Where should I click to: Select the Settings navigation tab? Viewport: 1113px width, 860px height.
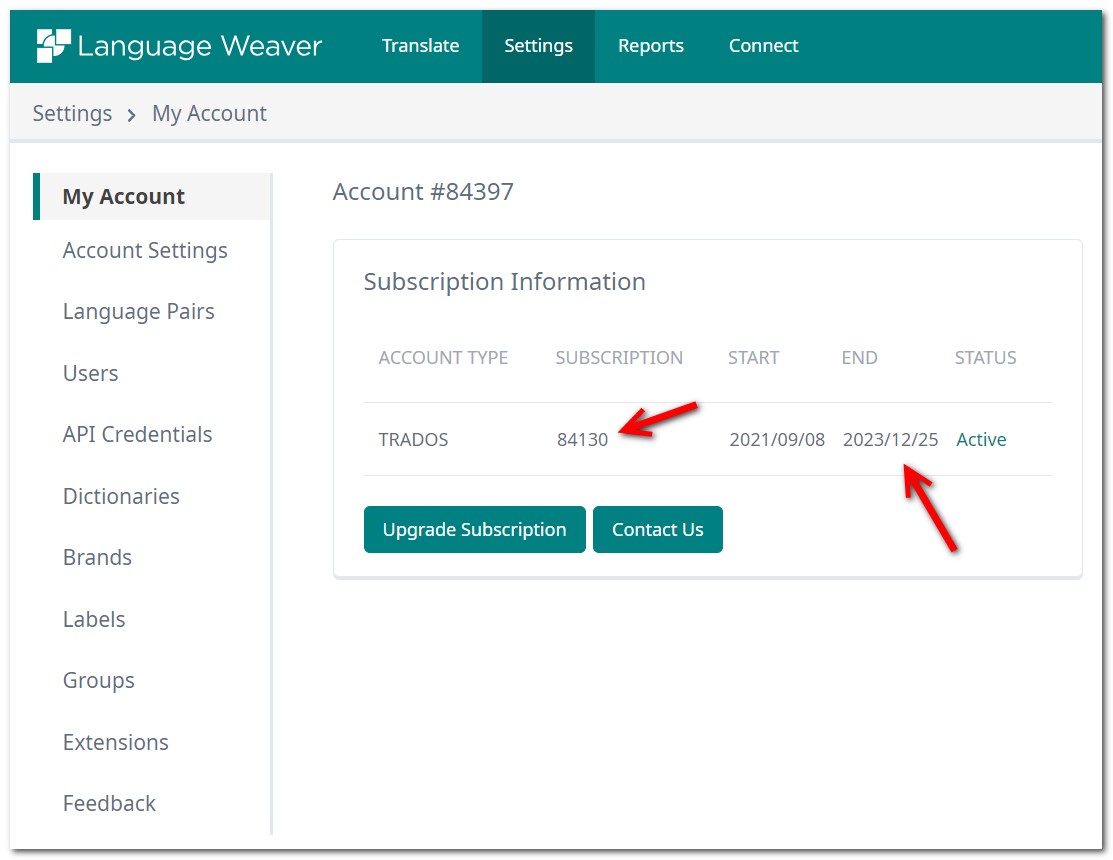[x=538, y=45]
